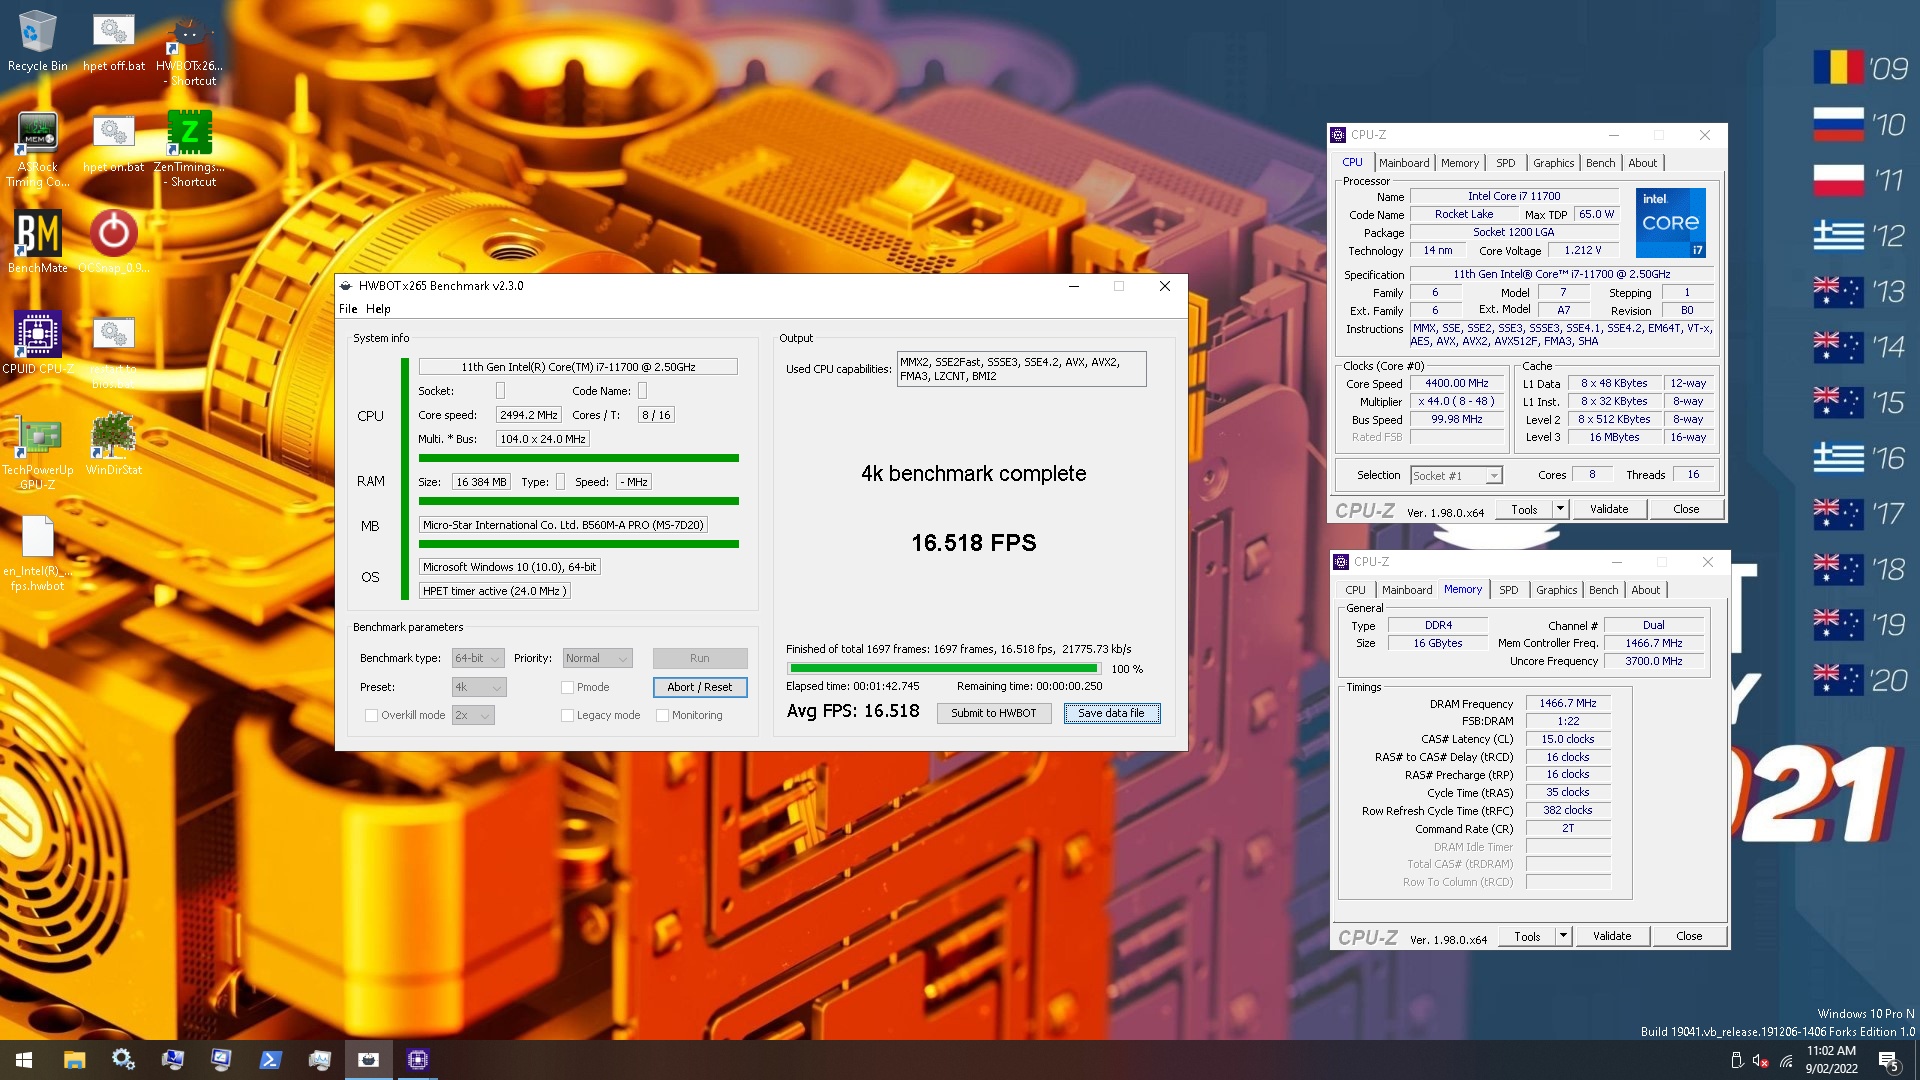Viewport: 1920px width, 1080px height.
Task: Click the Abort / Reset button
Action: (x=700, y=687)
